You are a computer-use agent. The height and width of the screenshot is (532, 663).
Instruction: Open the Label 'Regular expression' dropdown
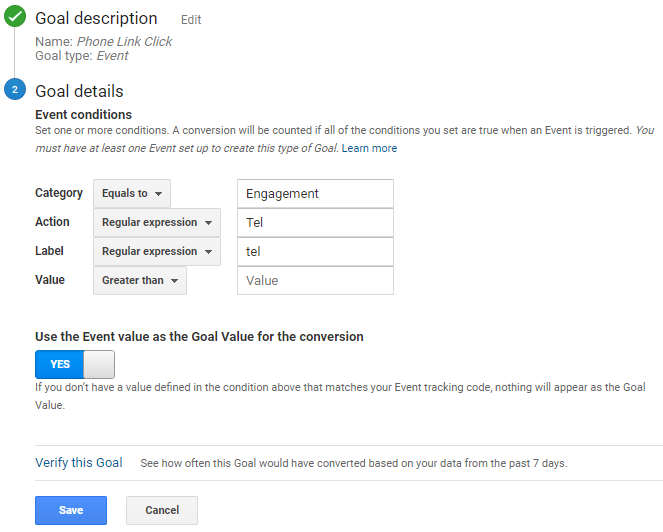pyautogui.click(x=156, y=251)
